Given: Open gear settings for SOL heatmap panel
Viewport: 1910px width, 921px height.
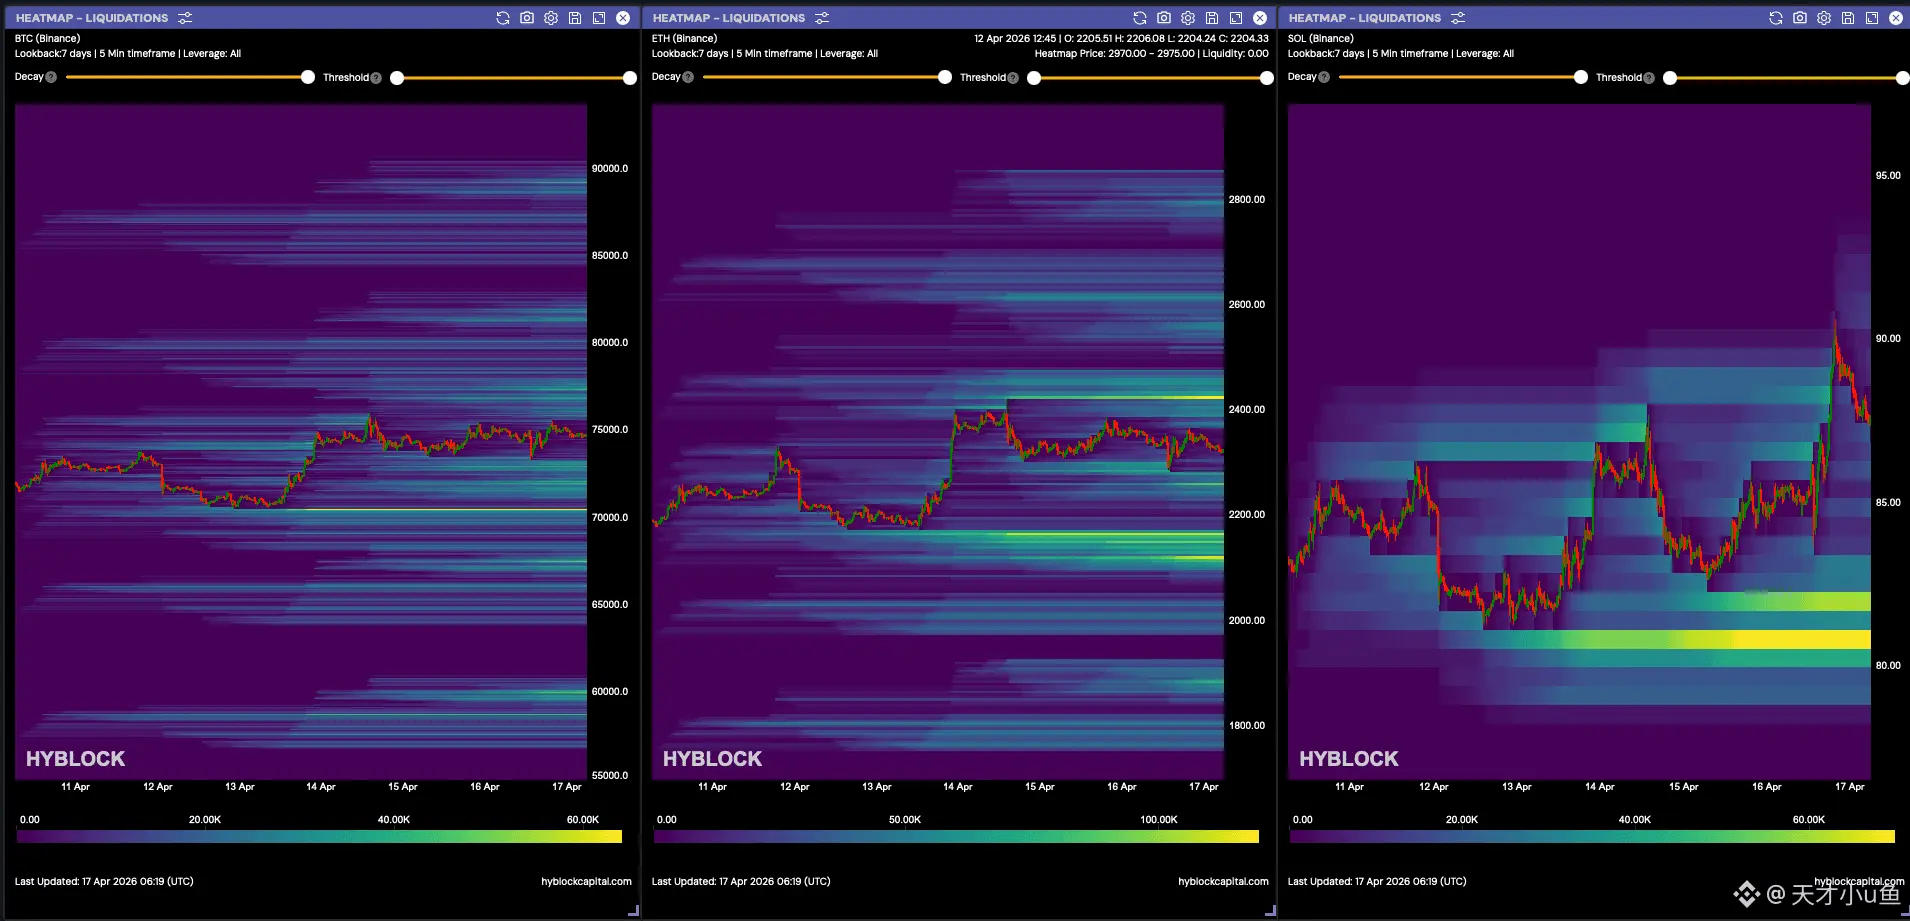Looking at the screenshot, I should click(1824, 18).
